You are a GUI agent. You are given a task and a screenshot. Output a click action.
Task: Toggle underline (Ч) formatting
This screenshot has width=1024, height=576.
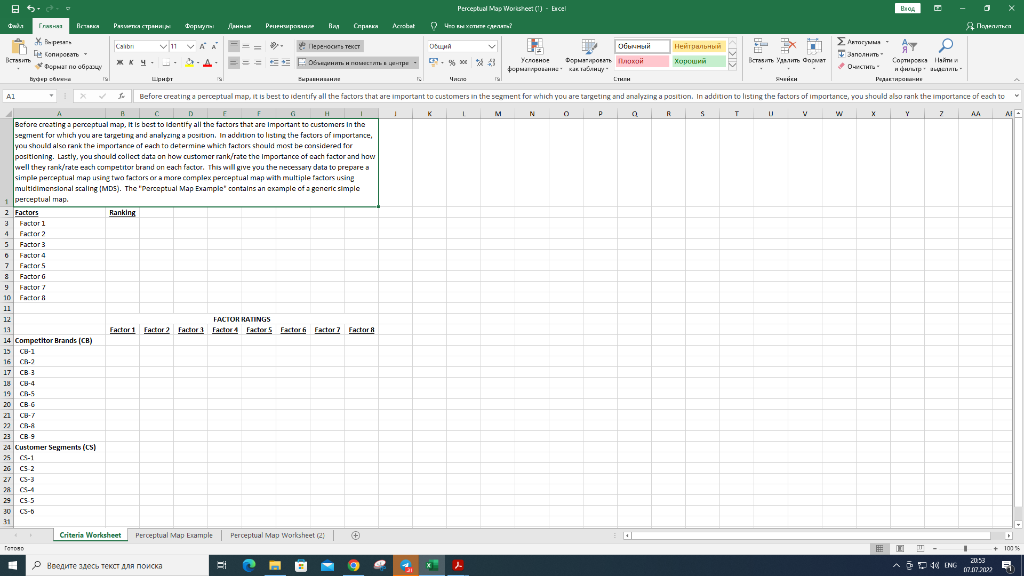pyautogui.click(x=143, y=63)
